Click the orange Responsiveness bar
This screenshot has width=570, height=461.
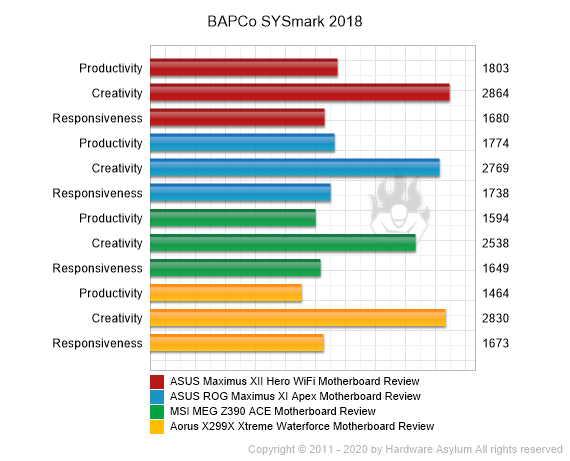pos(237,343)
